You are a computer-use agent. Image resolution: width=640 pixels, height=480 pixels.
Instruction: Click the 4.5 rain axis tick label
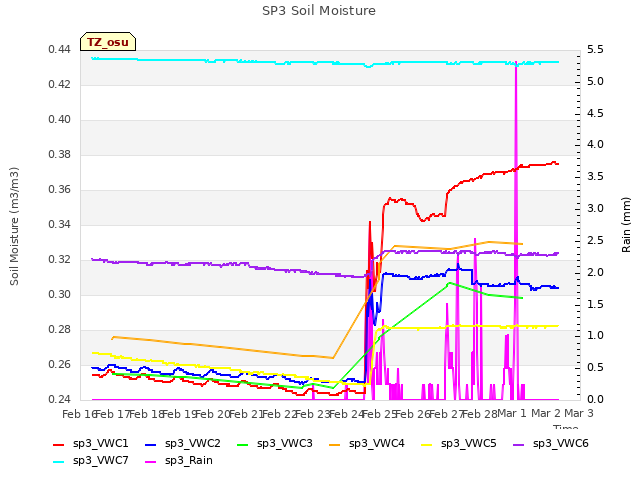(595, 113)
